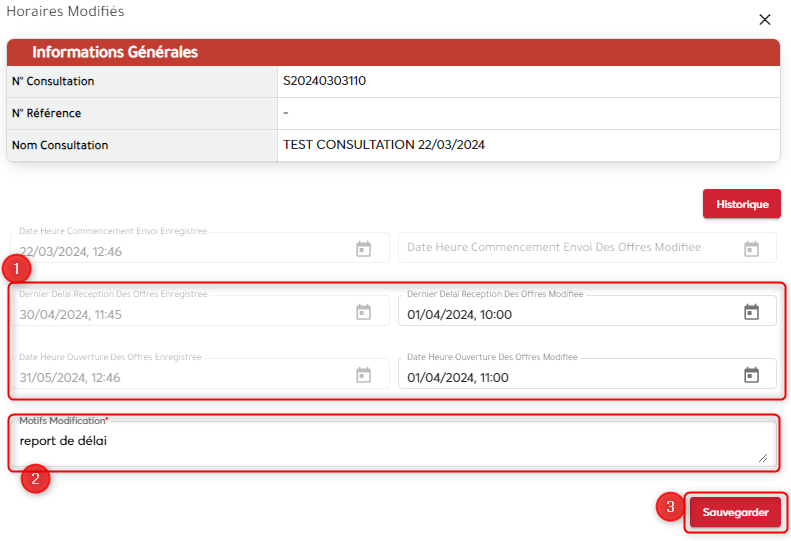Viewport: 791px width, 541px height.
Task: Click the Motifs Modification textarea resize handle
Action: pos(763,457)
